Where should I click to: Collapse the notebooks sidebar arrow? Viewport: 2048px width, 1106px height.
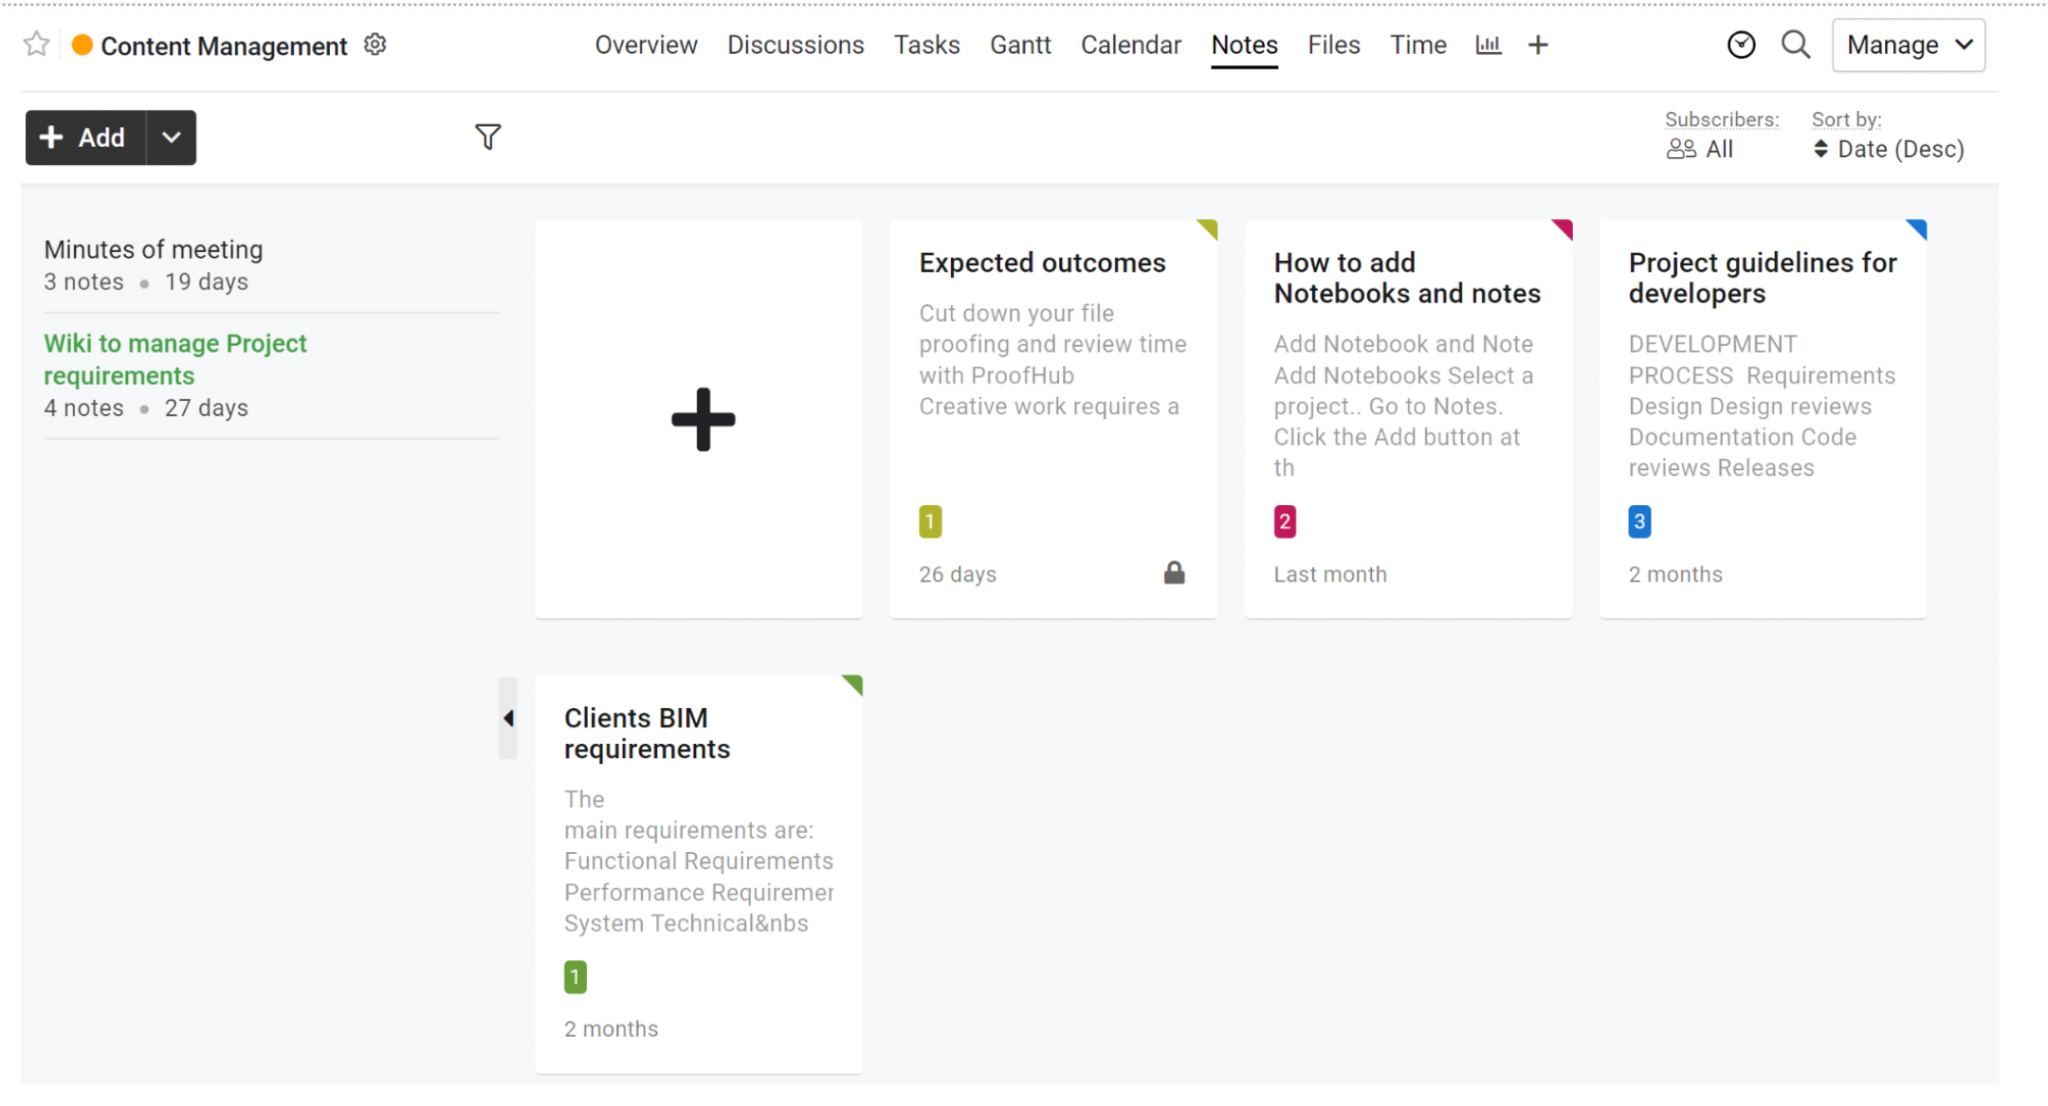coord(508,718)
